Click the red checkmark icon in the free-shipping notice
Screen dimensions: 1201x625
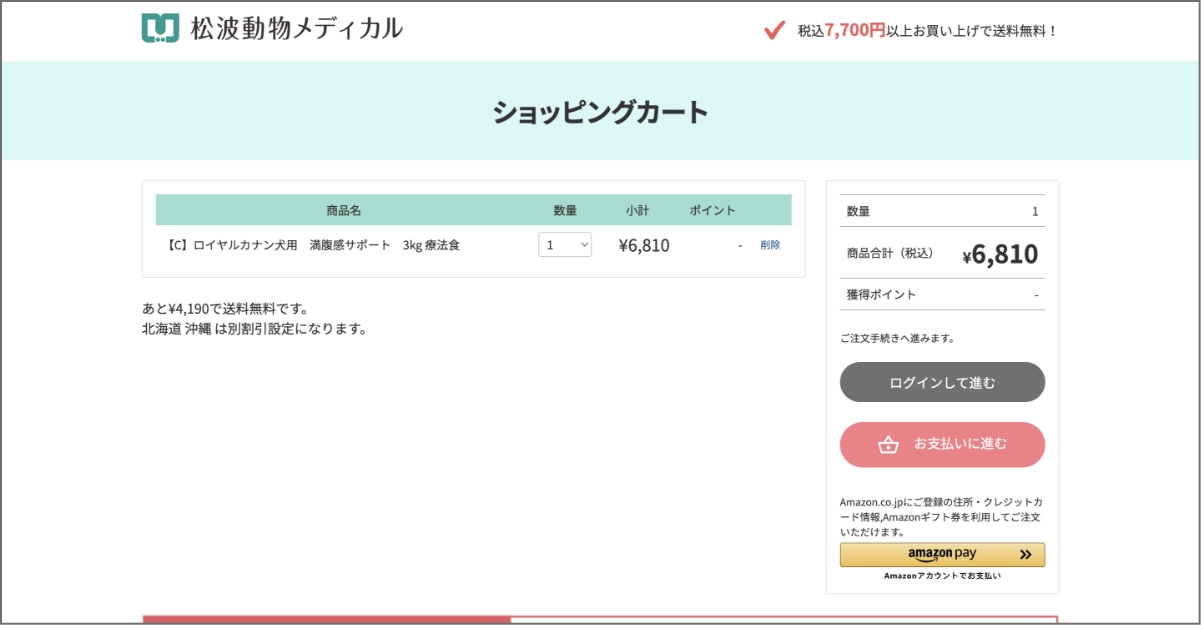point(774,30)
